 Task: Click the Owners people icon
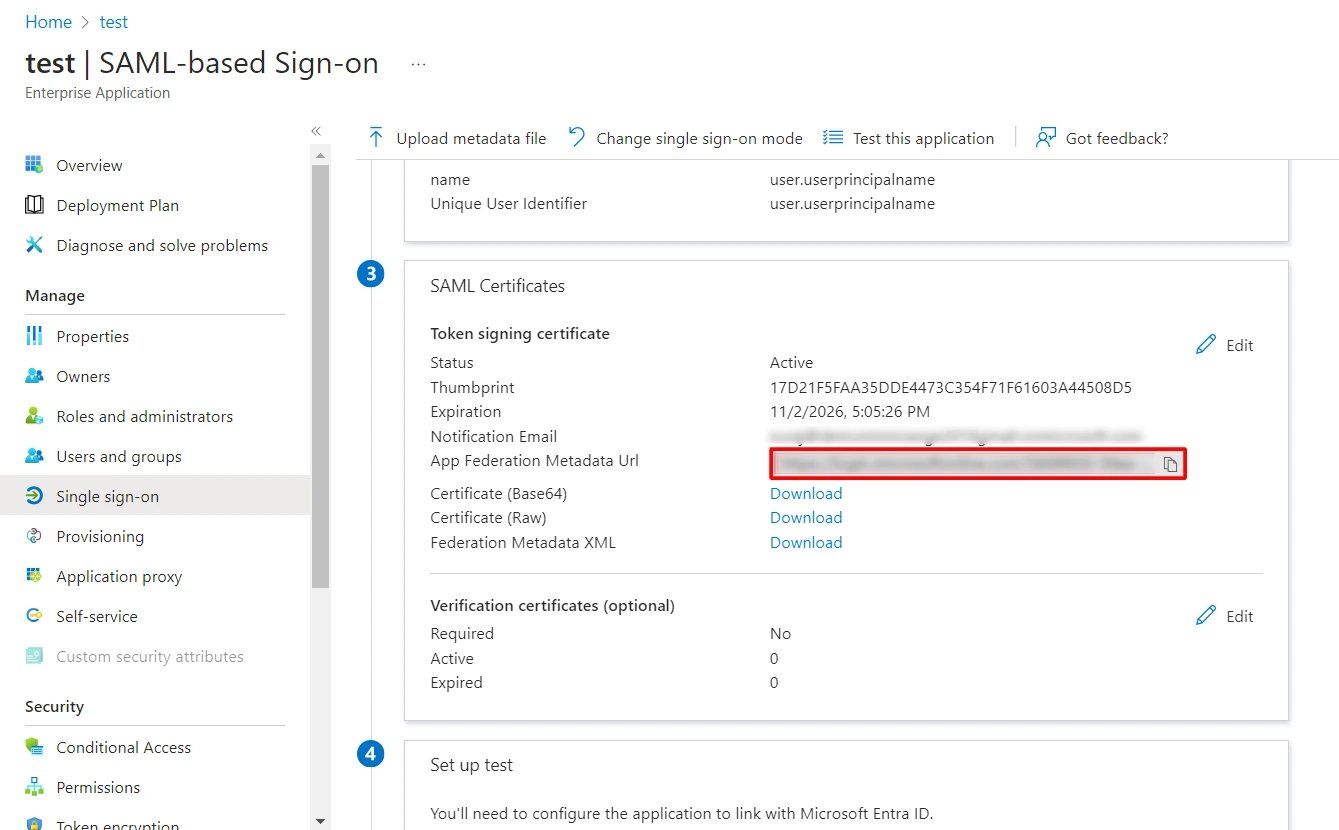point(34,376)
